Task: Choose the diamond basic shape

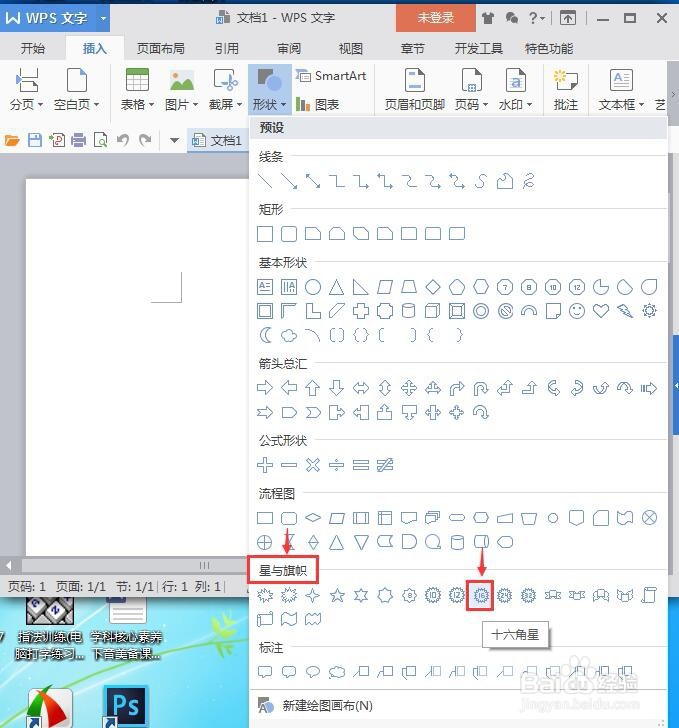Action: 433,287
